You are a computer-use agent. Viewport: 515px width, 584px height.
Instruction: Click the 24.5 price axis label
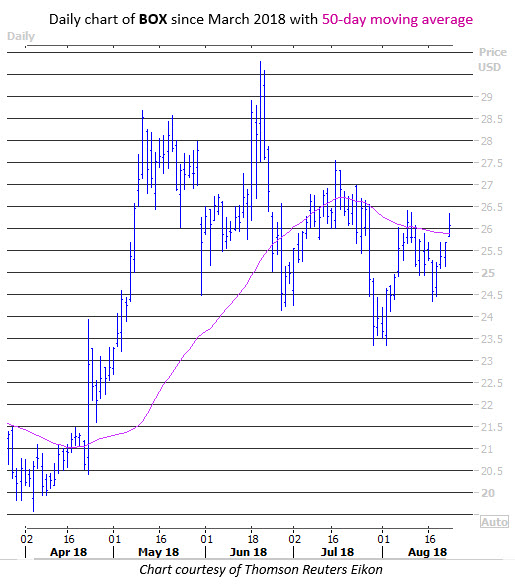(492, 295)
